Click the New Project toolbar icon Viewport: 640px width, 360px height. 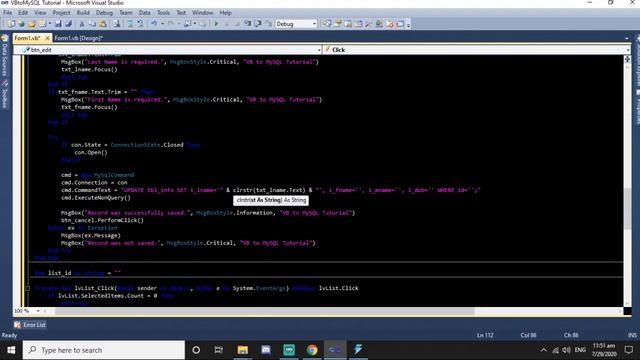11,24
